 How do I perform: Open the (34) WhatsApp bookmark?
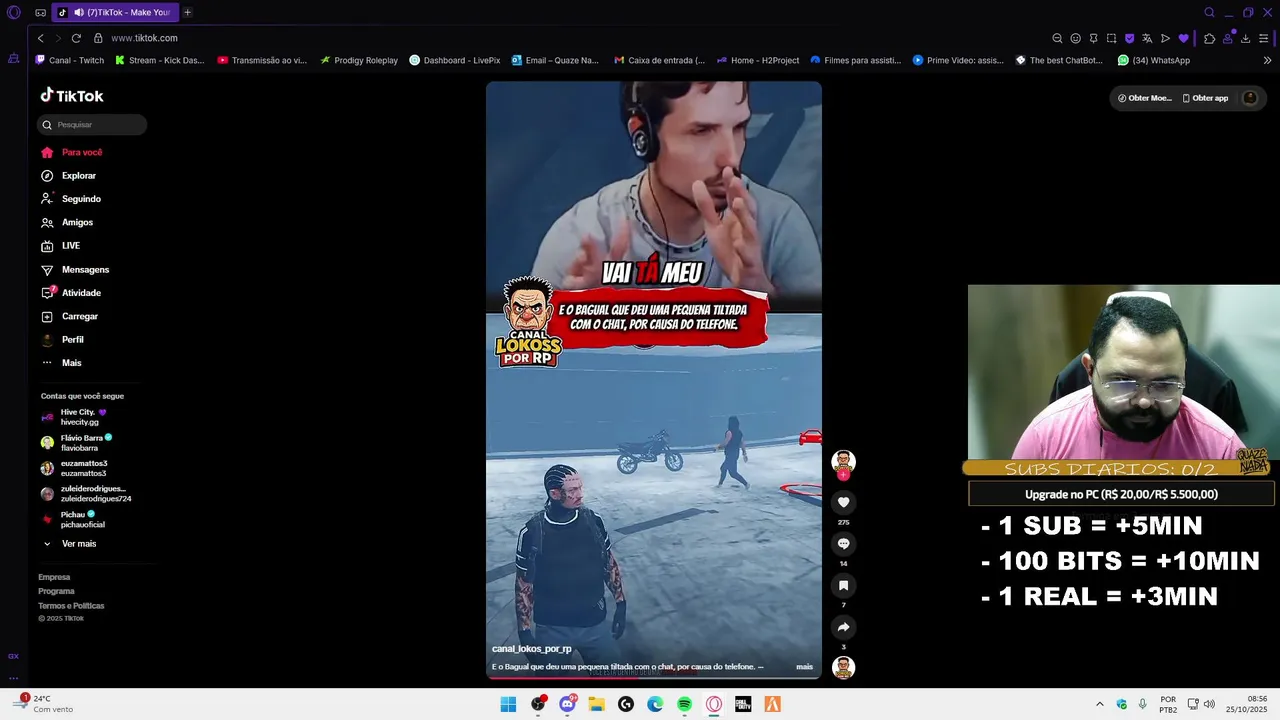(x=1154, y=60)
